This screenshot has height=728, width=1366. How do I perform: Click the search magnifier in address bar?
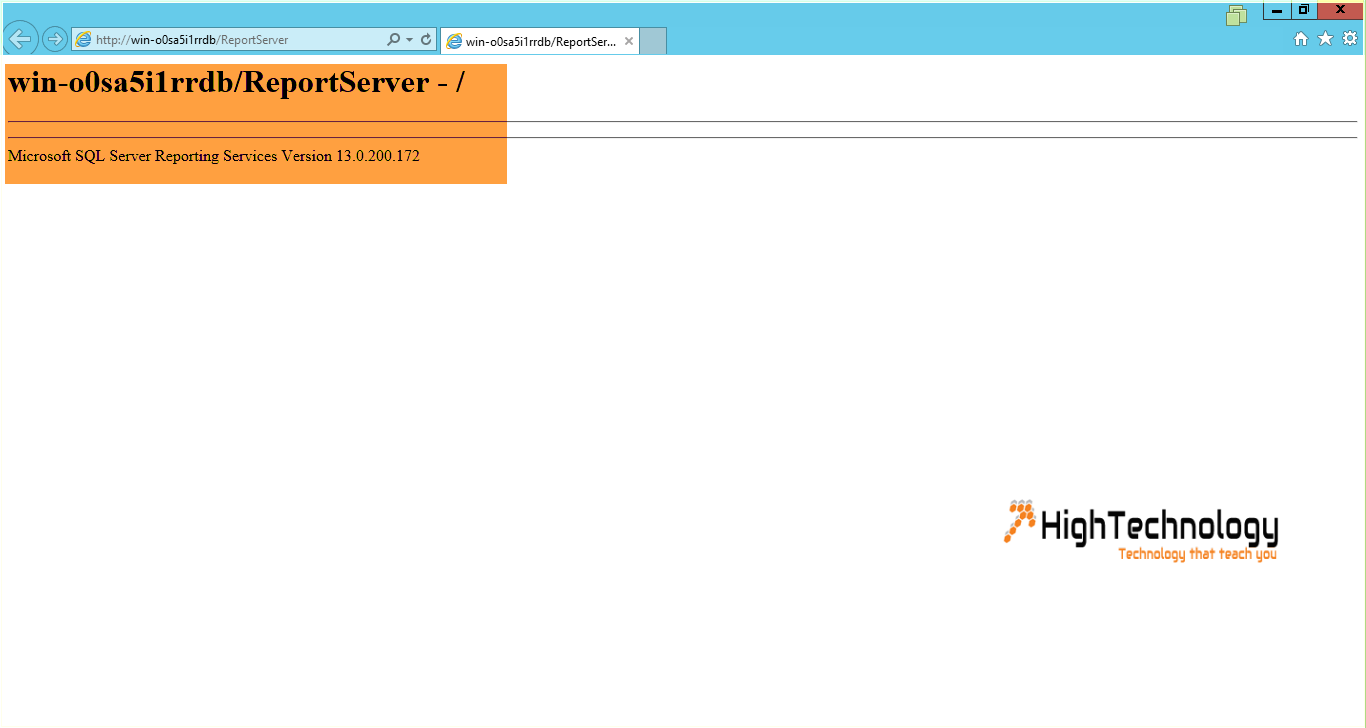[x=393, y=40]
